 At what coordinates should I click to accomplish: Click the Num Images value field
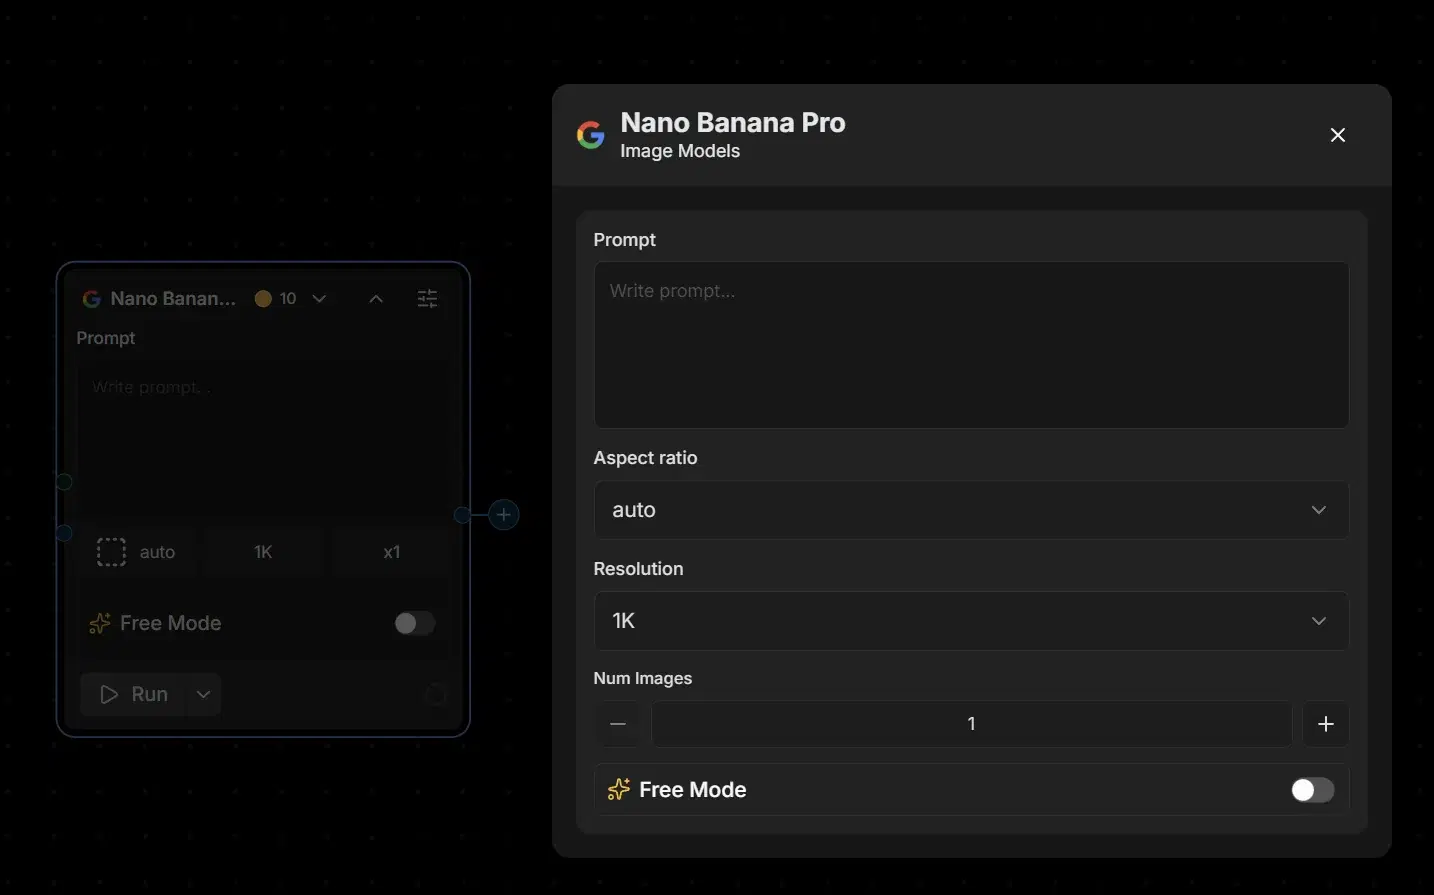(x=971, y=724)
